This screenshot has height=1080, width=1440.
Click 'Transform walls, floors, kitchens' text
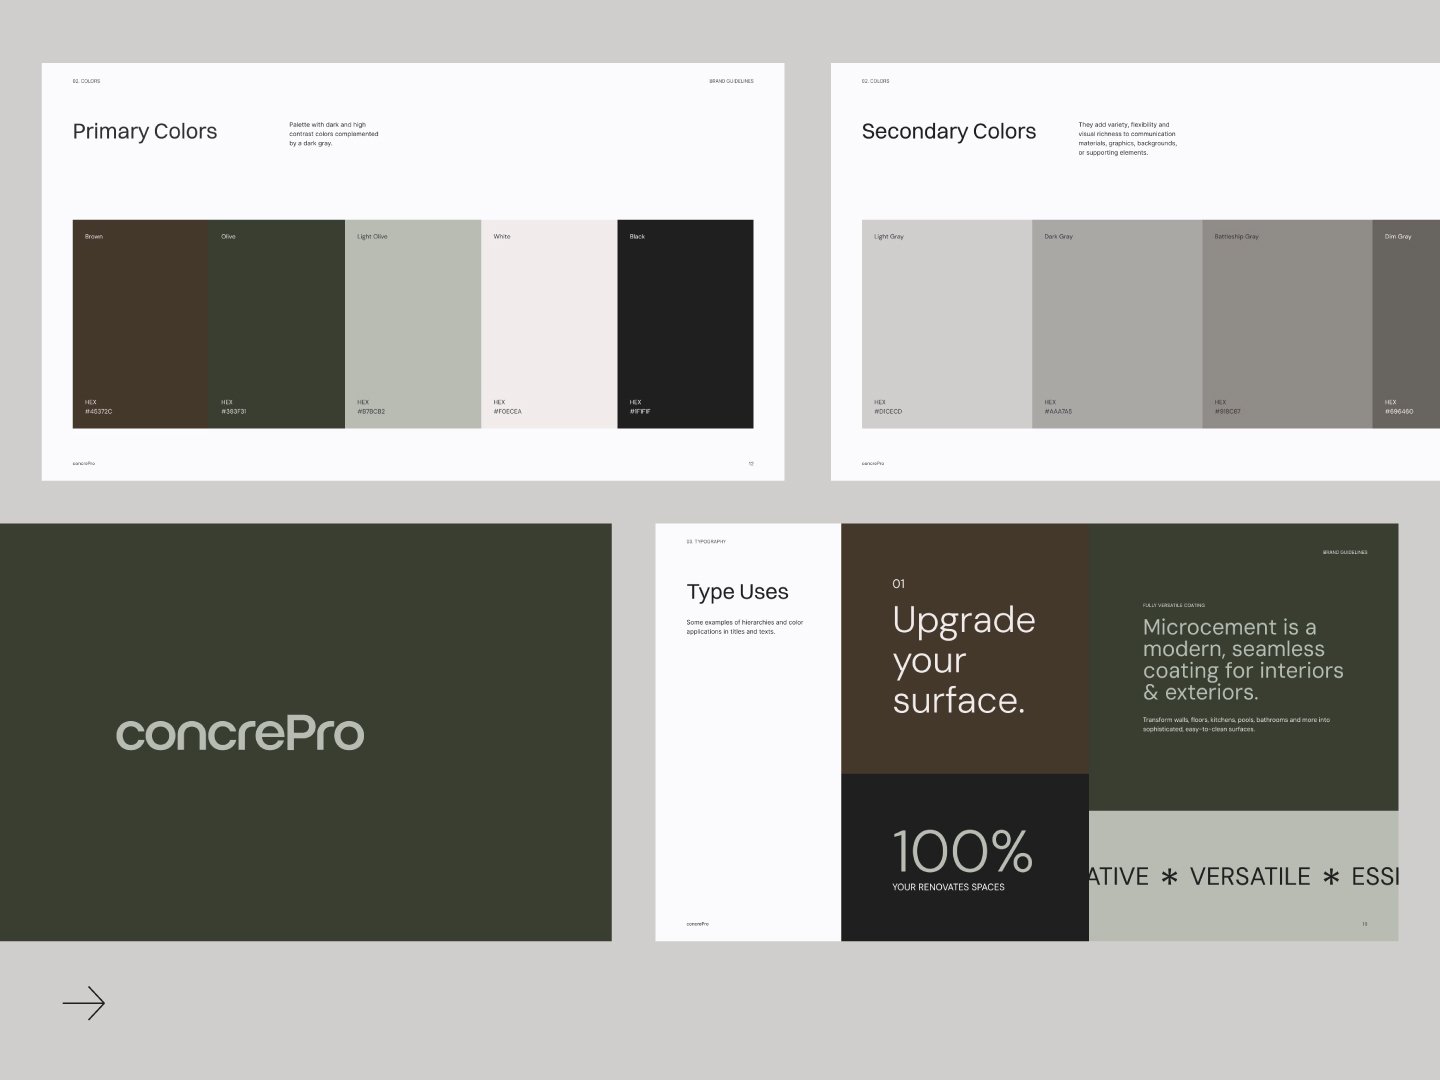(1236, 724)
